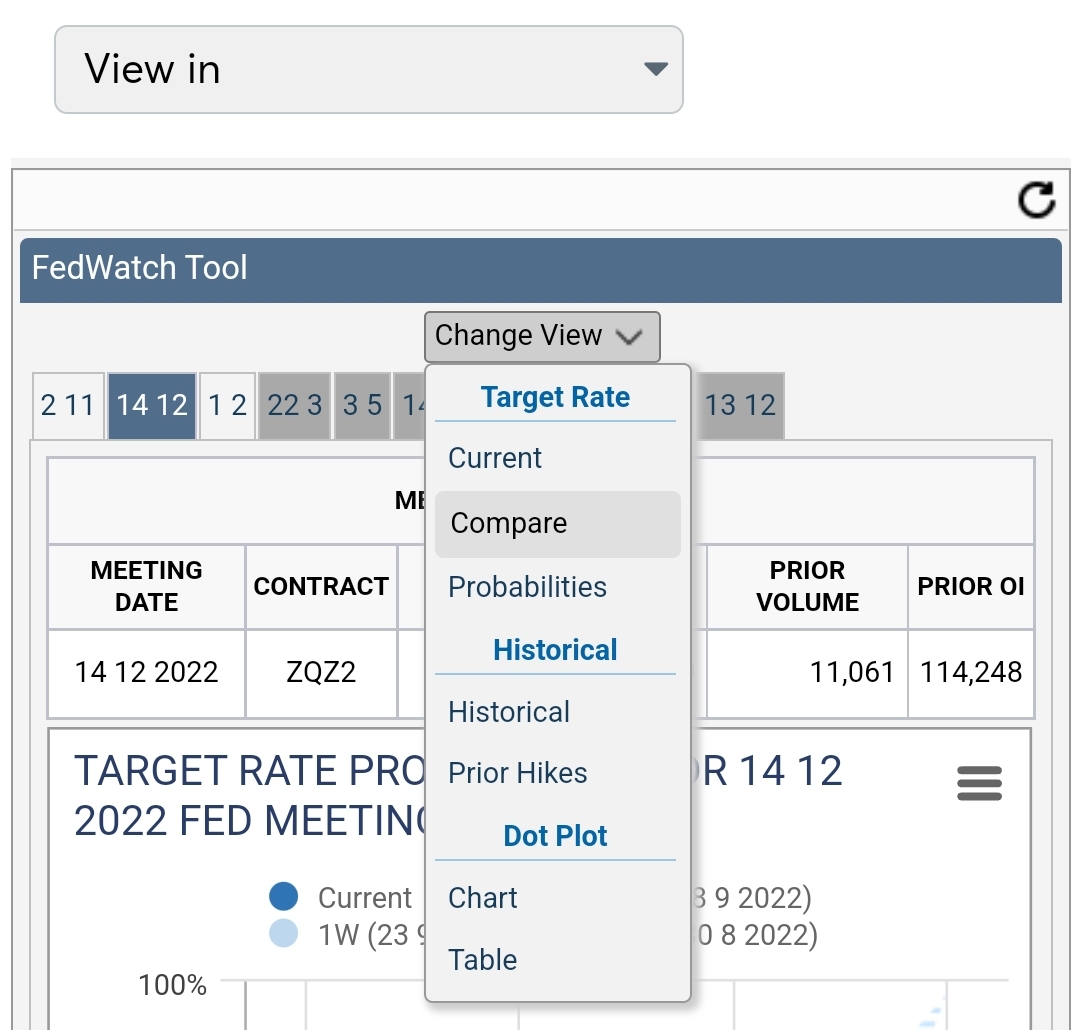The height and width of the screenshot is (1030, 1080).
Task: Open the View in dropdown
Action: [368, 70]
